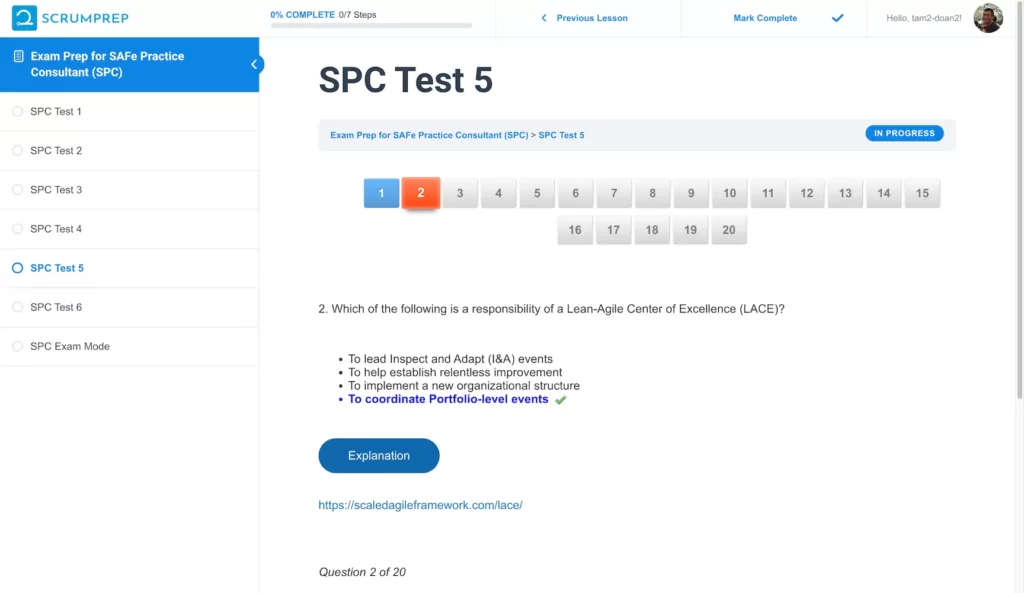Open the Explanation panel
Image resolution: width=1024 pixels, height=593 pixels.
378,455
